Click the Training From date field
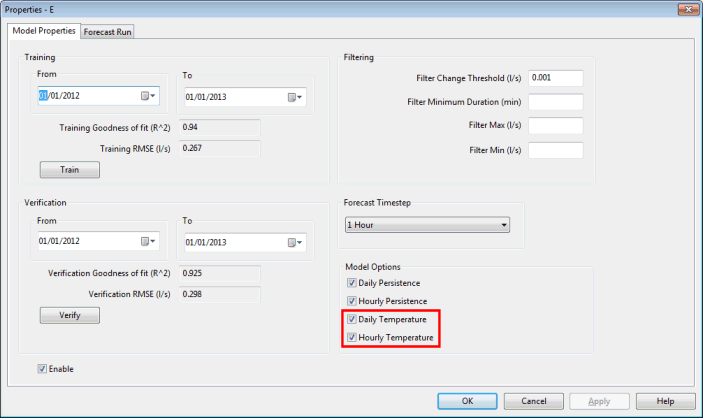The width and height of the screenshot is (703, 418). [x=99, y=96]
